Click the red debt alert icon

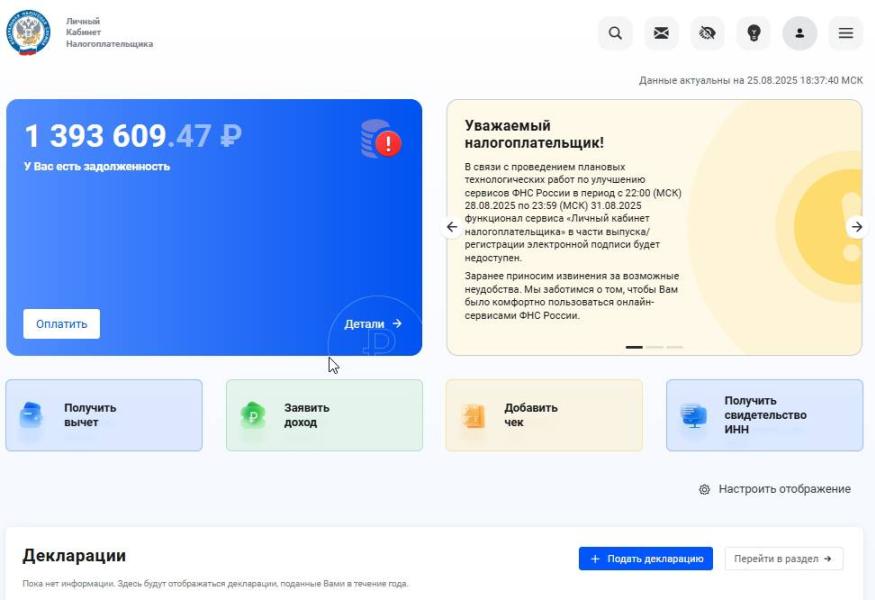tap(388, 143)
